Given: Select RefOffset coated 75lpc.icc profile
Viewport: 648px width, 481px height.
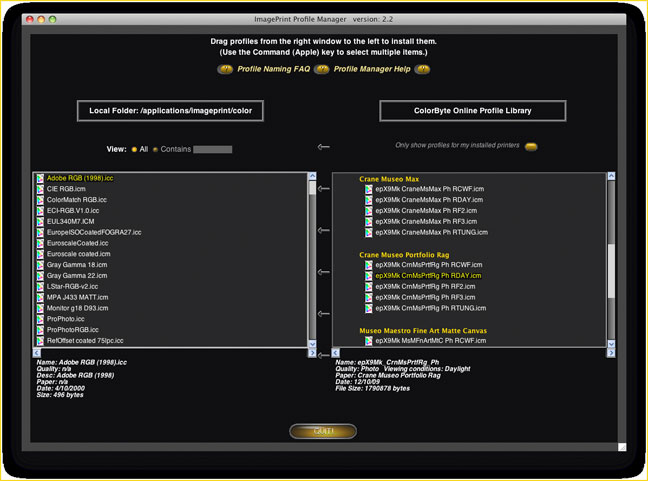Looking at the screenshot, I should 85,341.
